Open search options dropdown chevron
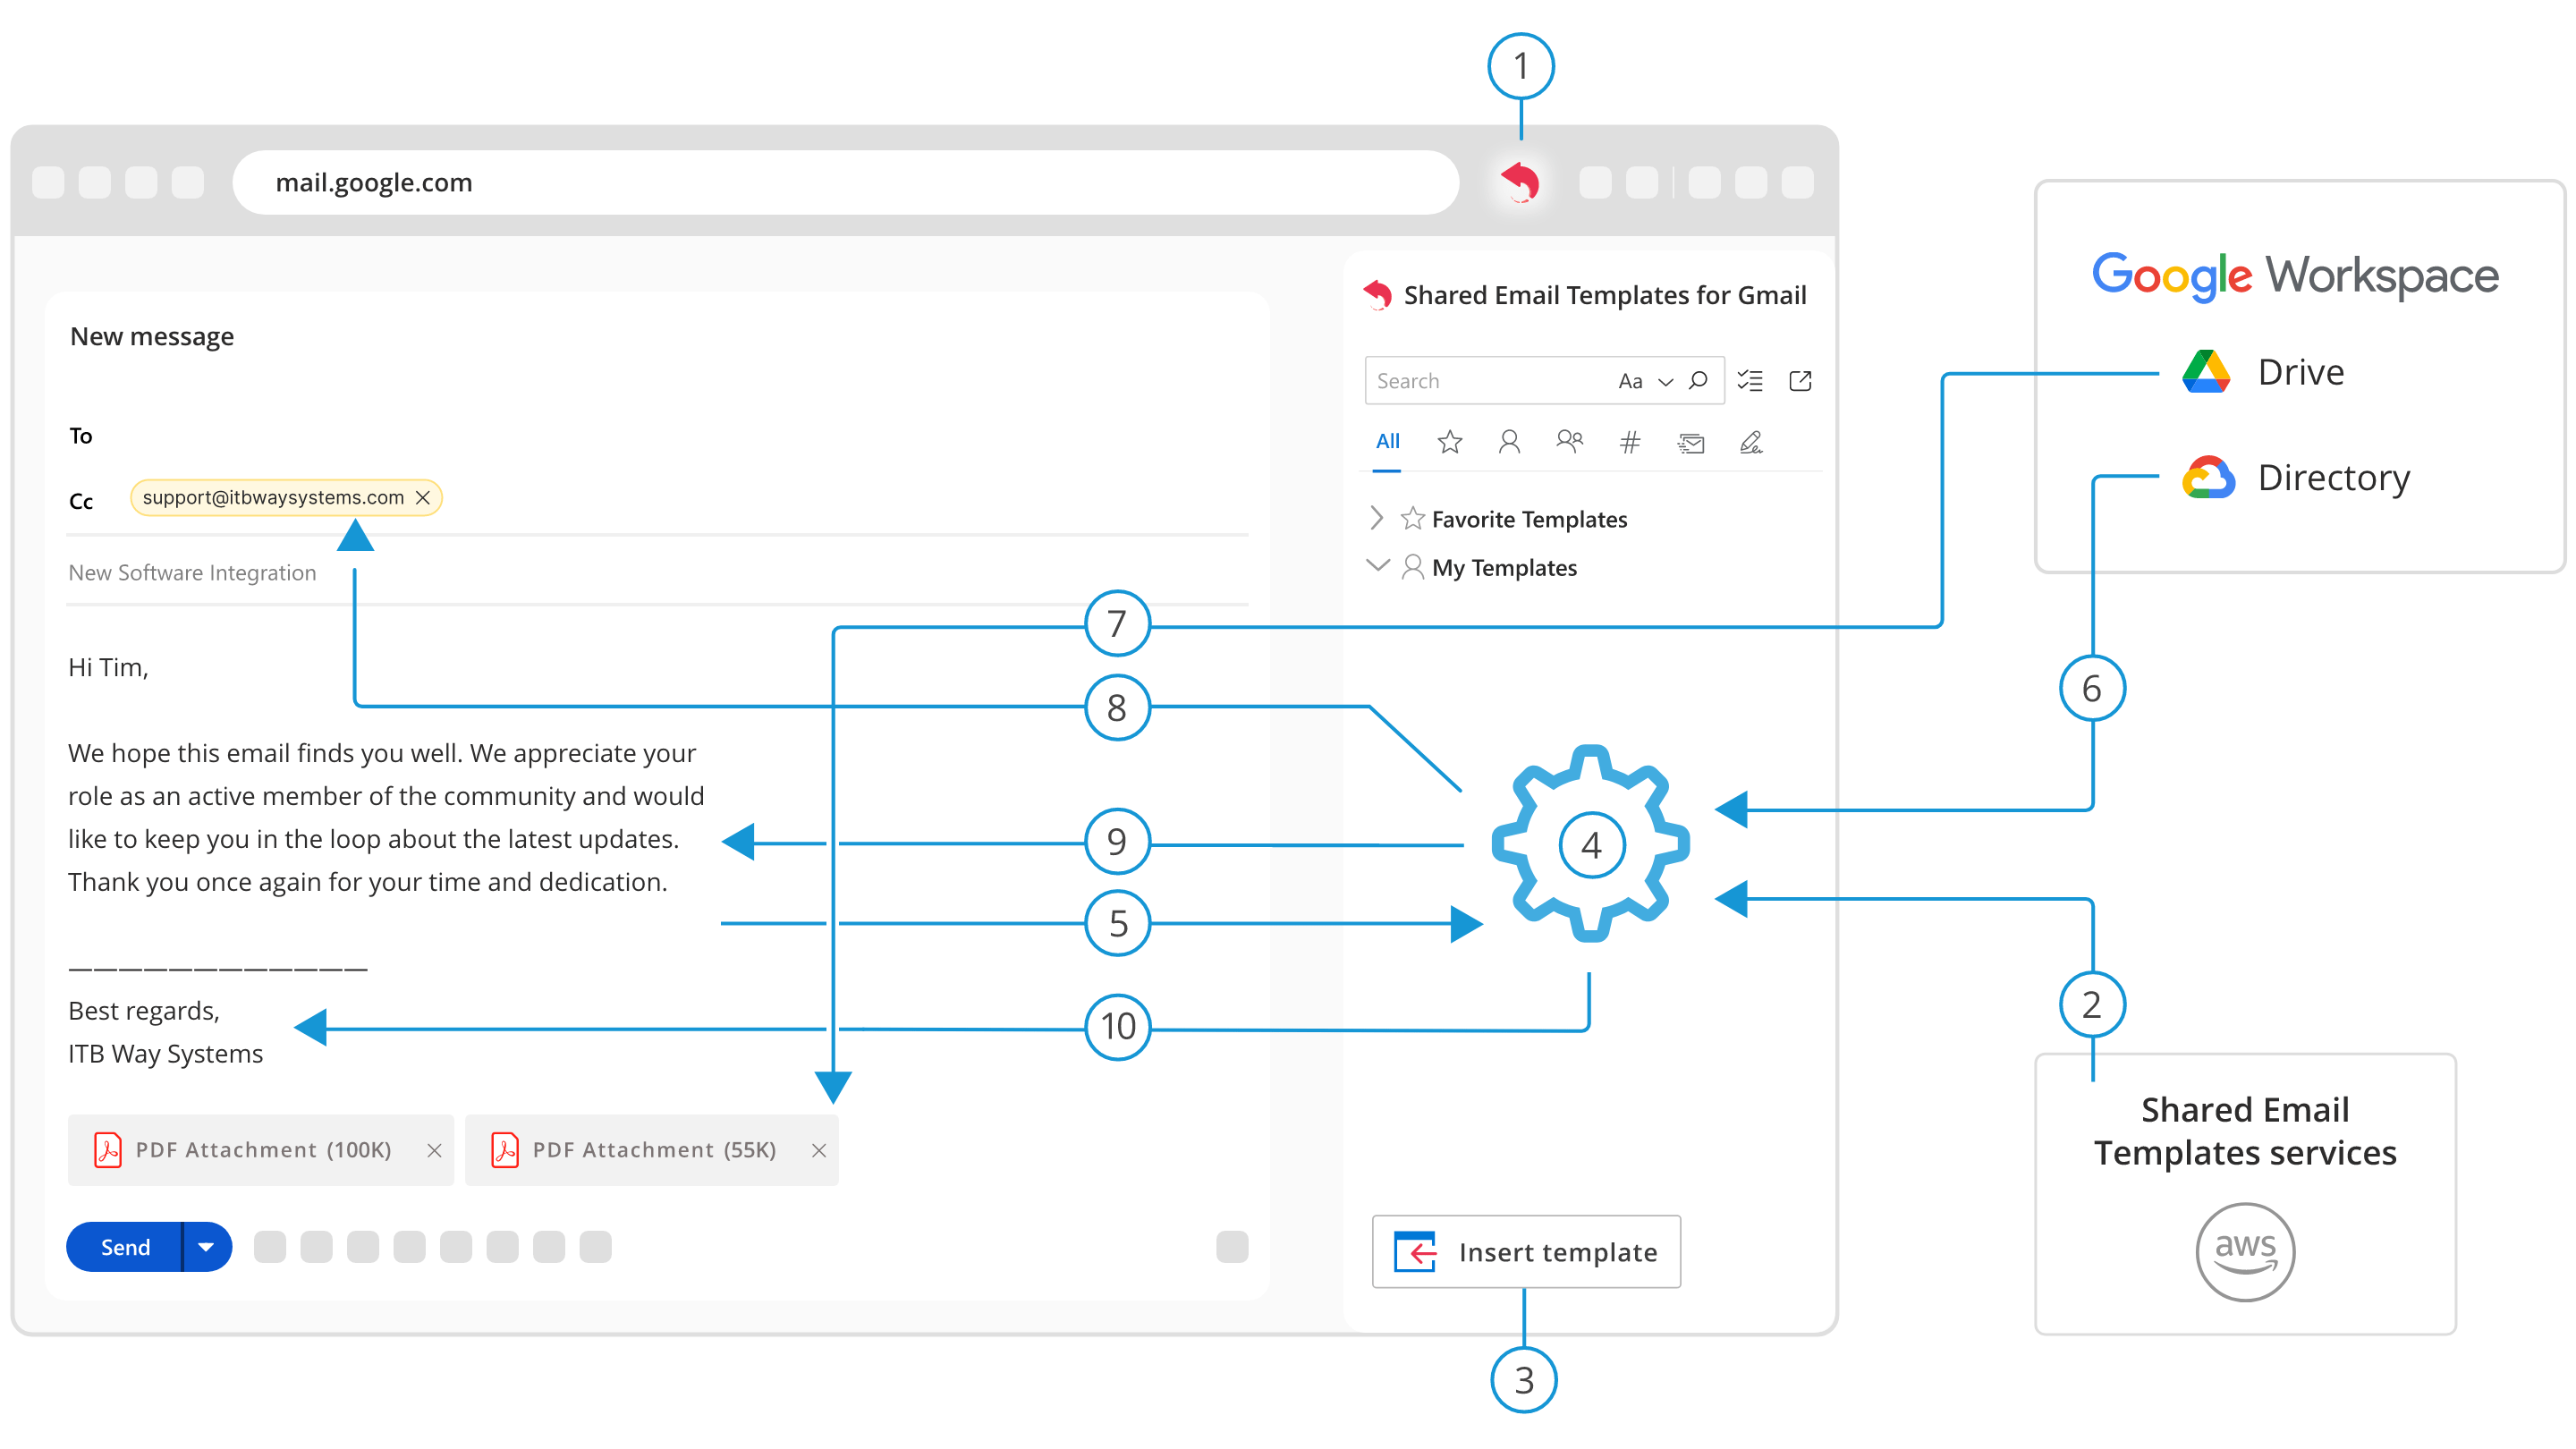 coord(1665,382)
